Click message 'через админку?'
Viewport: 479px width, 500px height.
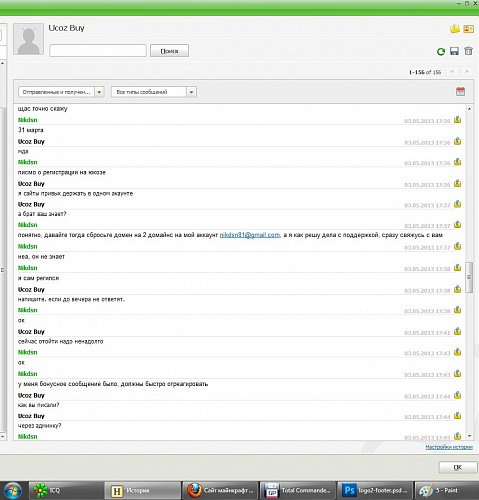click(39, 426)
